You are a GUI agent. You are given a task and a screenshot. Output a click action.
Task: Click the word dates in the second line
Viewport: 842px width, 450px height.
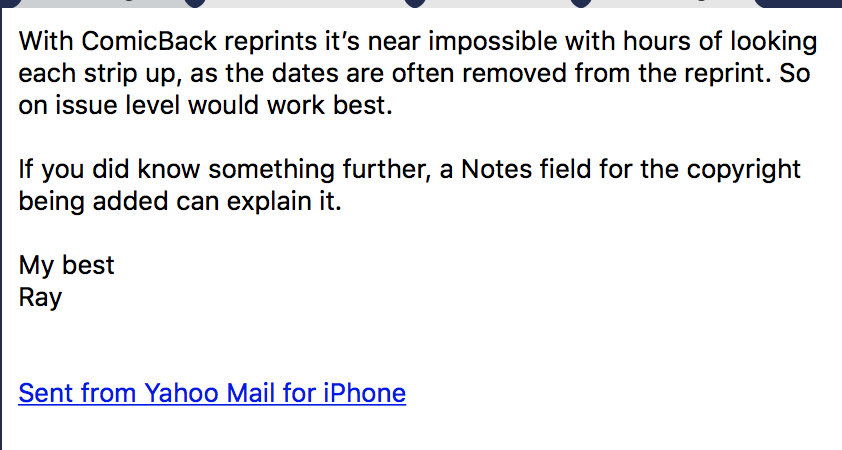coord(305,73)
